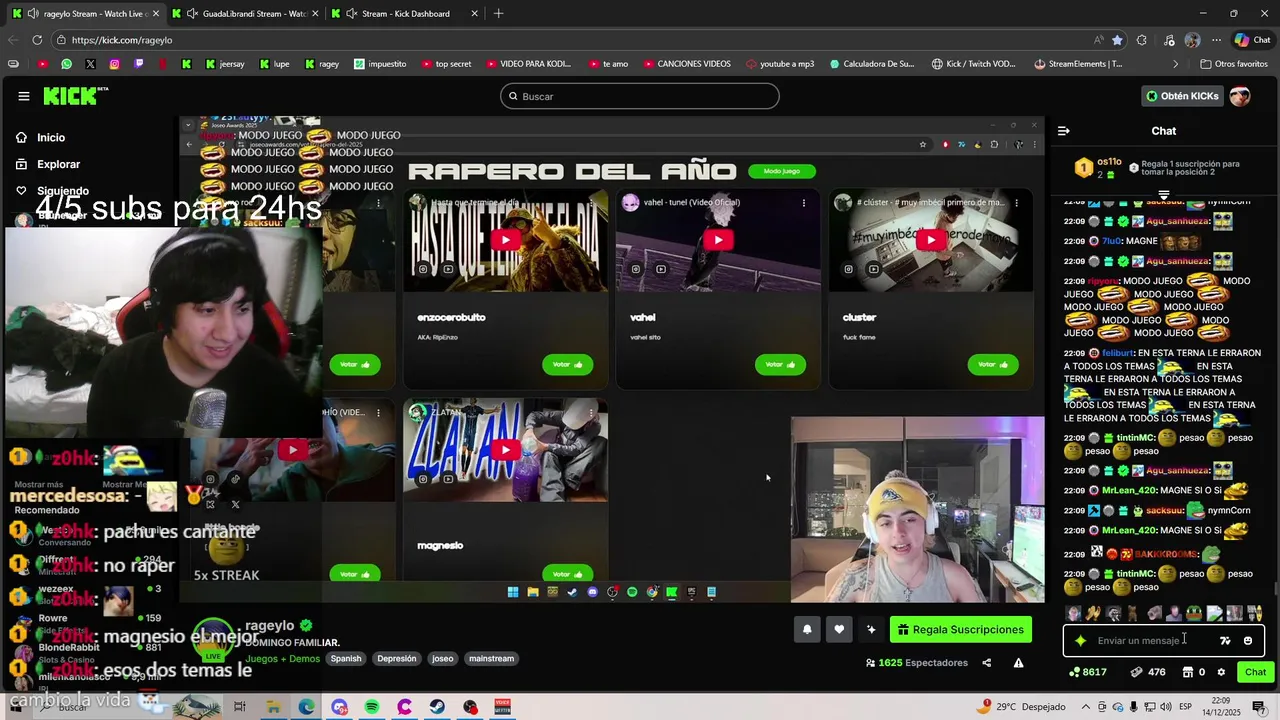The height and width of the screenshot is (720, 1280).
Task: Open the user profile avatar top right
Action: [x=1240, y=96]
